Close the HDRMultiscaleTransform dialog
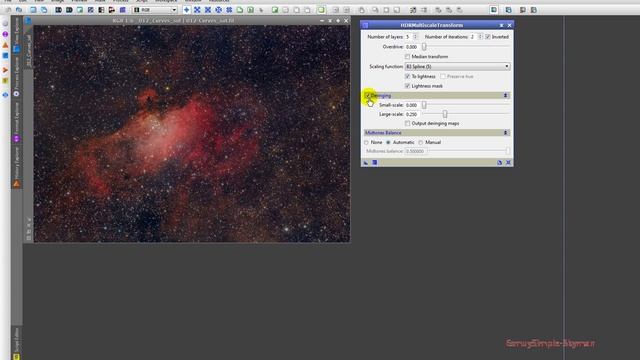The height and width of the screenshot is (360, 640). [x=509, y=25]
